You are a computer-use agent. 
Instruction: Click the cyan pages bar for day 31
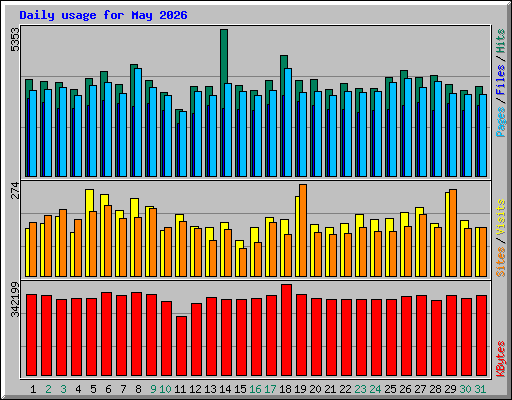(x=483, y=135)
